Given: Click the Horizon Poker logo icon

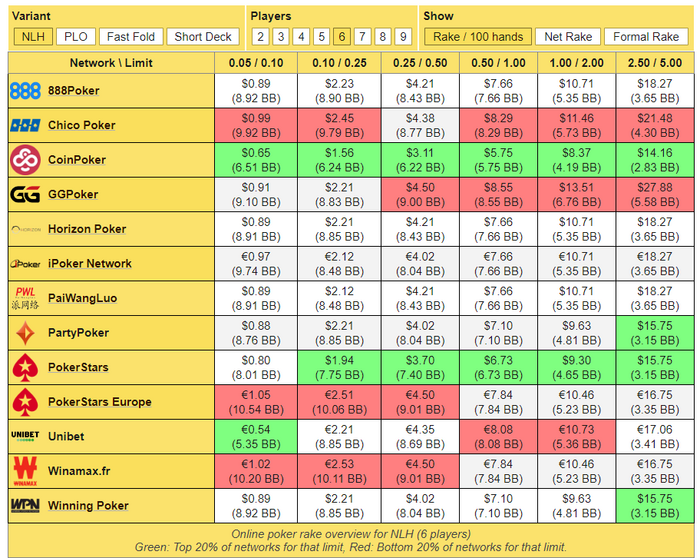Looking at the screenshot, I should 25,229.
